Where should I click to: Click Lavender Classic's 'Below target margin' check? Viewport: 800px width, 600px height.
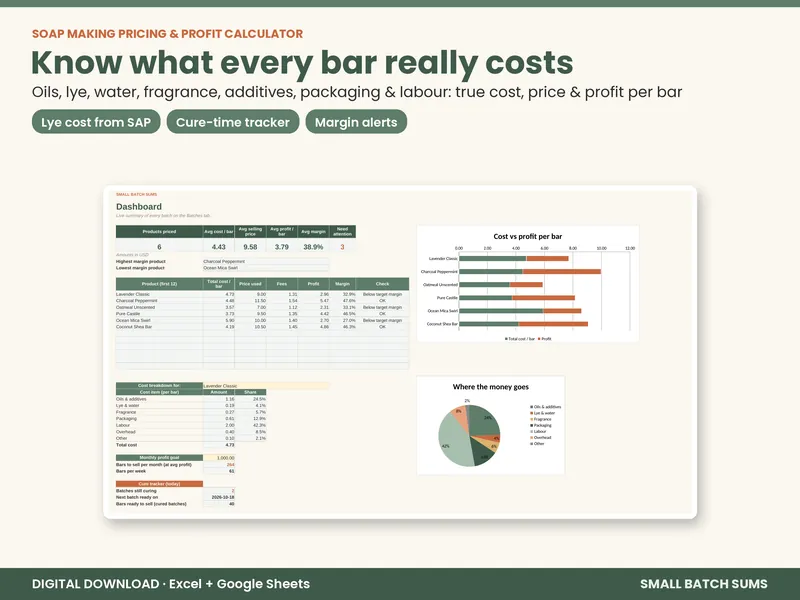[x=383, y=294]
